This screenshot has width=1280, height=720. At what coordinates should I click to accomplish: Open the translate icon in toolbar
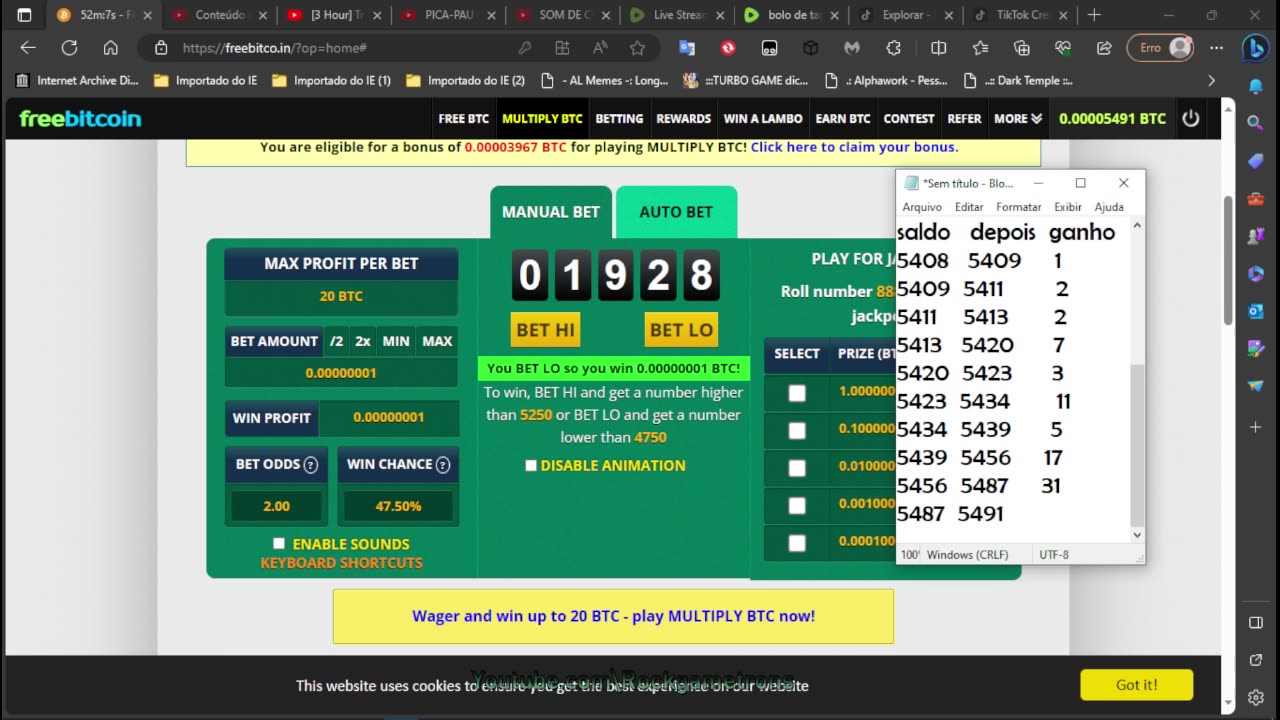point(687,48)
